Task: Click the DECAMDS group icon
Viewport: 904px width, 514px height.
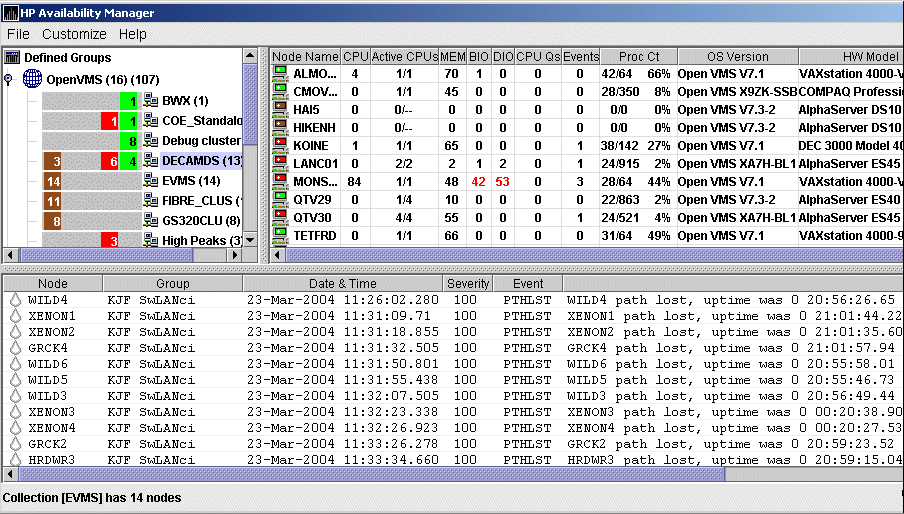Action: (150, 161)
